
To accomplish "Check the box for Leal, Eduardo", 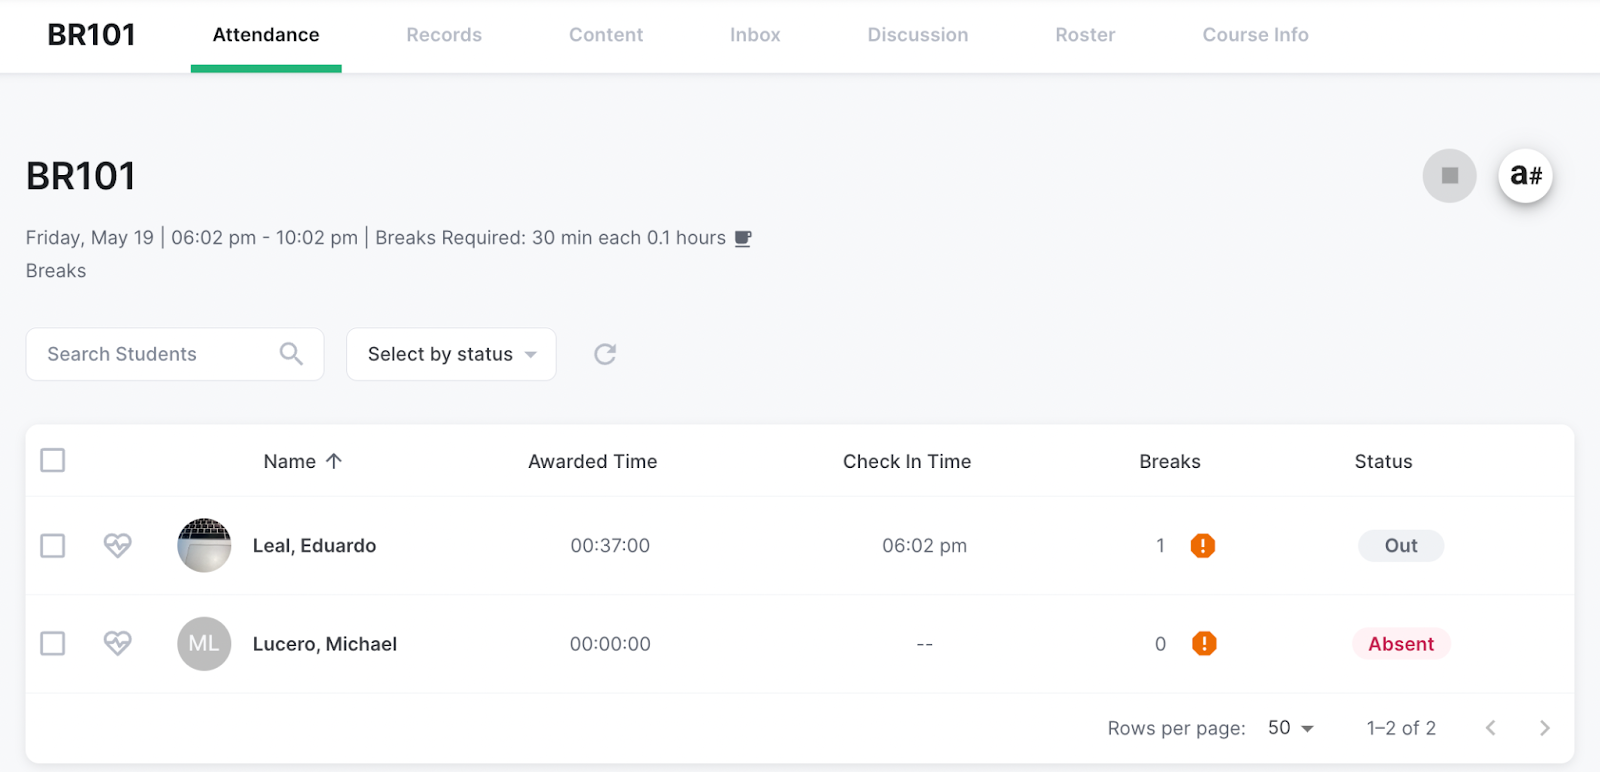I will click(x=53, y=546).
